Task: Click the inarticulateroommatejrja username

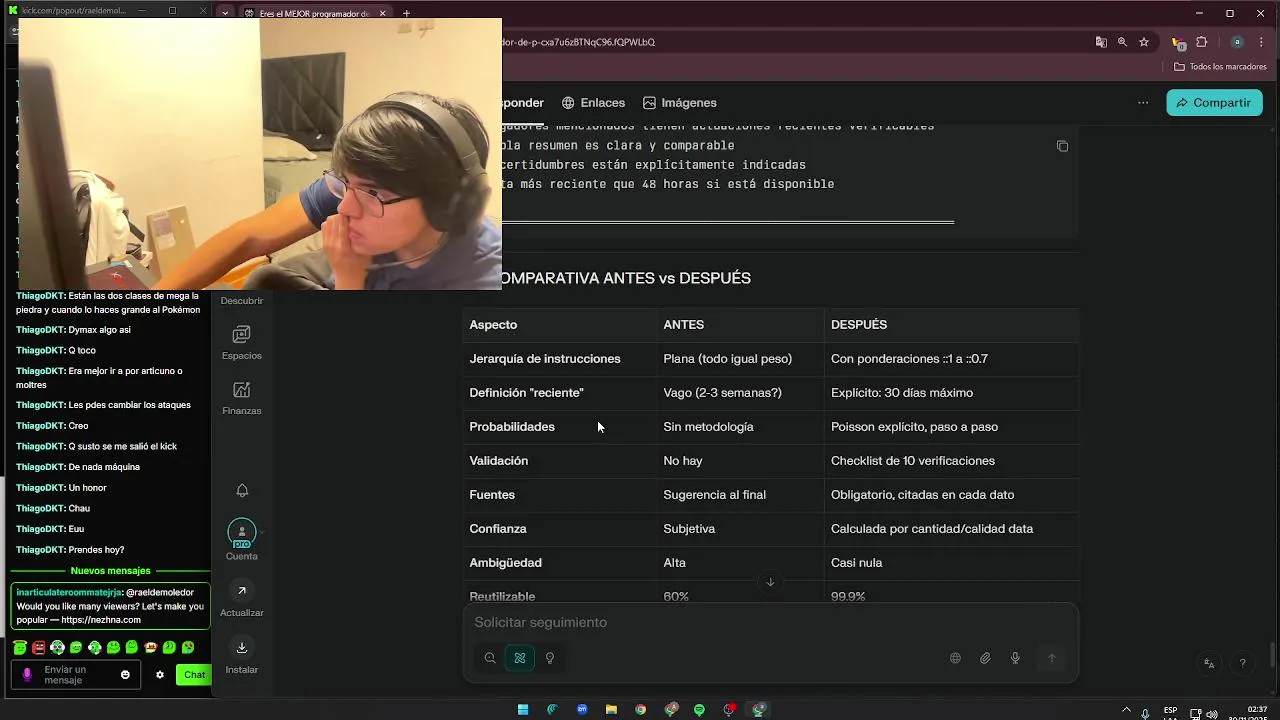Action: (68, 592)
